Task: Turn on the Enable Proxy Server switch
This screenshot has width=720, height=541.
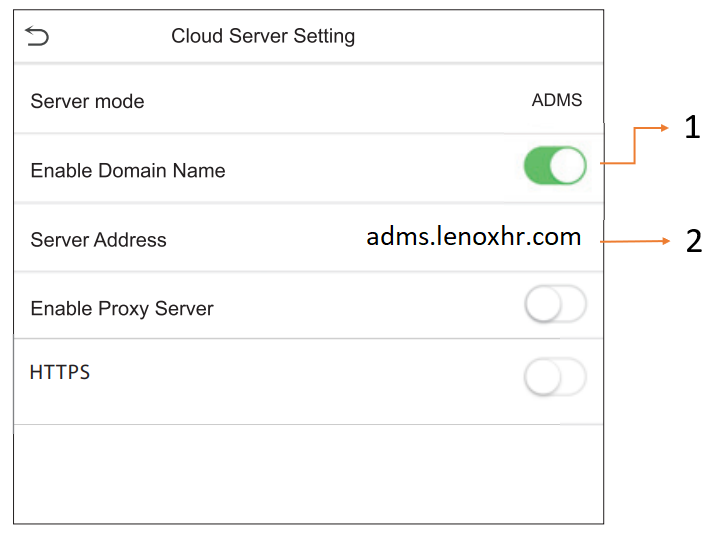Action: pyautogui.click(x=555, y=304)
